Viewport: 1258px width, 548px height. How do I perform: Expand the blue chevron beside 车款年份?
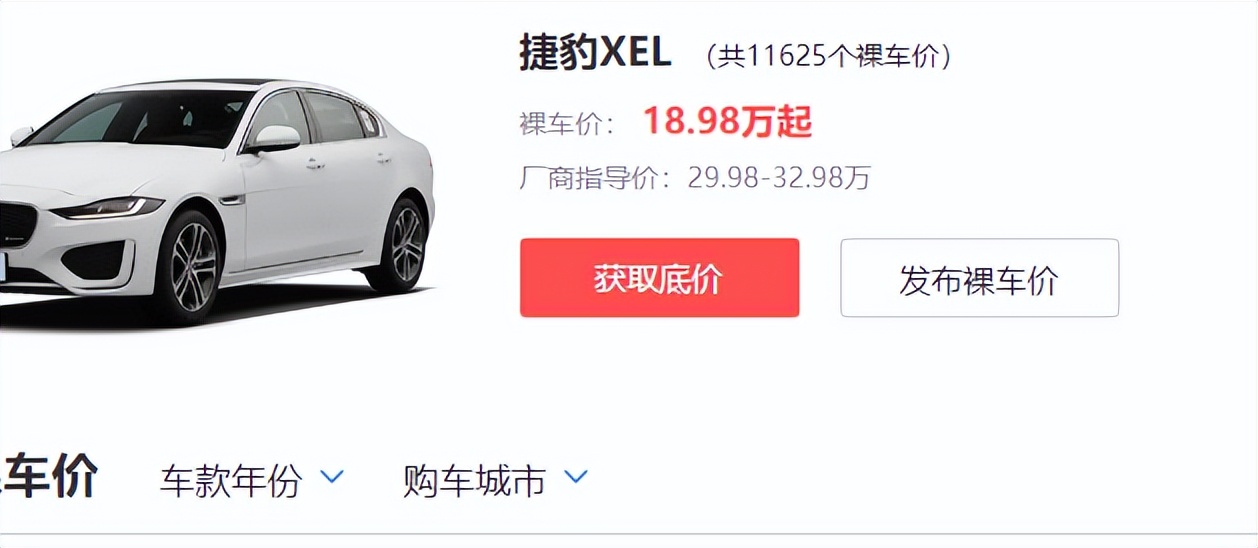331,477
